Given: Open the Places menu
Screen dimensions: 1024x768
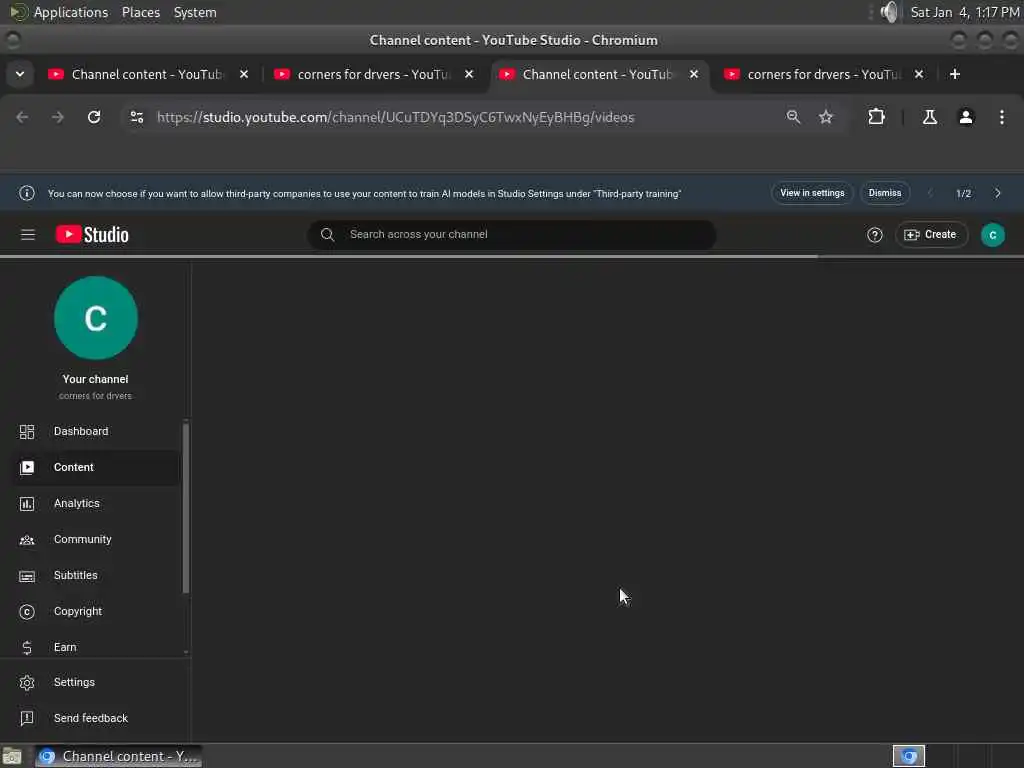Looking at the screenshot, I should [x=141, y=12].
